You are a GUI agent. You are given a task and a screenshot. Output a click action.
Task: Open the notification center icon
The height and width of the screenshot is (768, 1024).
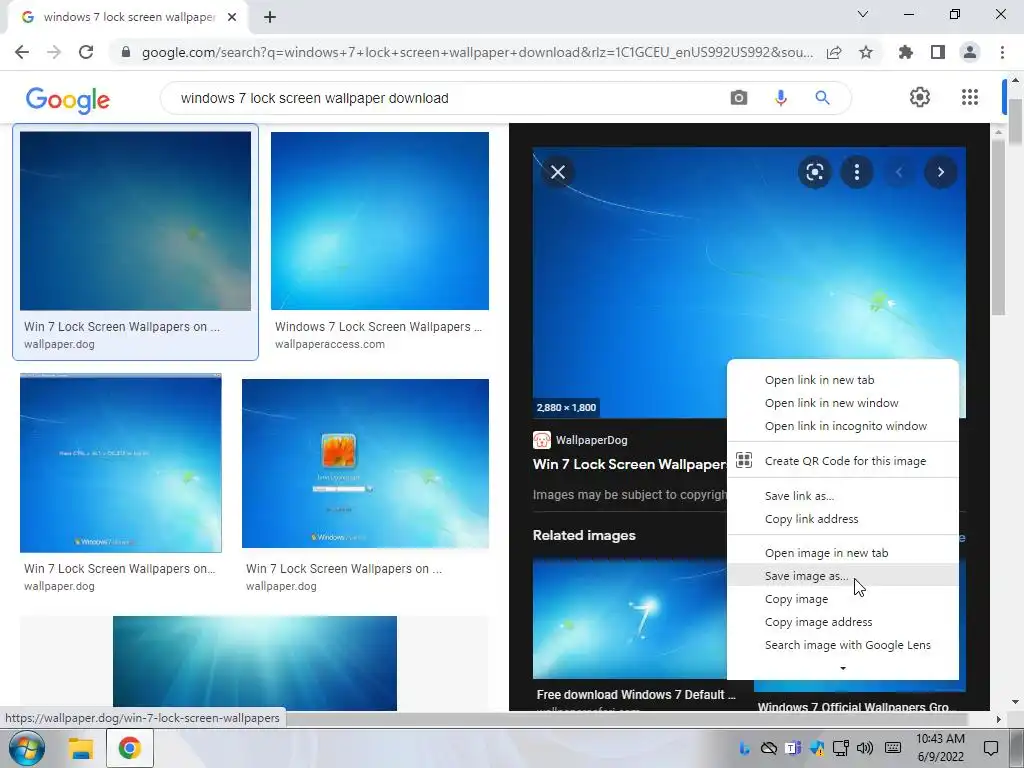coord(991,748)
